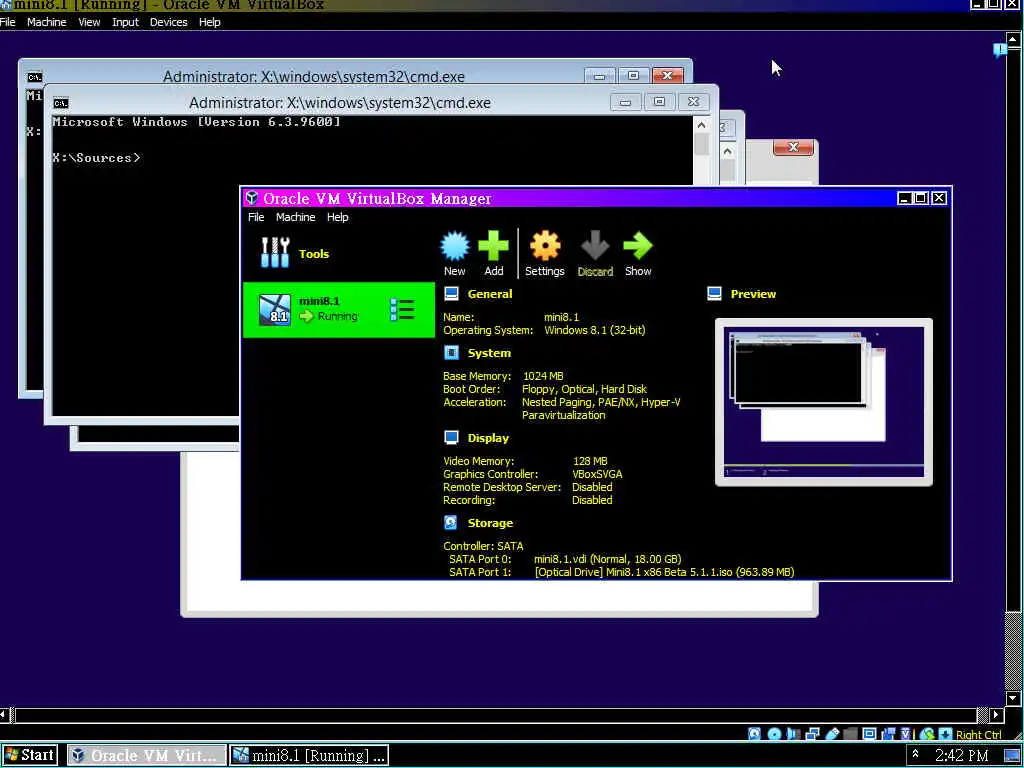The width and height of the screenshot is (1024, 768).
Task: Click rear cmd.exe window system menu icon
Action: [35, 77]
